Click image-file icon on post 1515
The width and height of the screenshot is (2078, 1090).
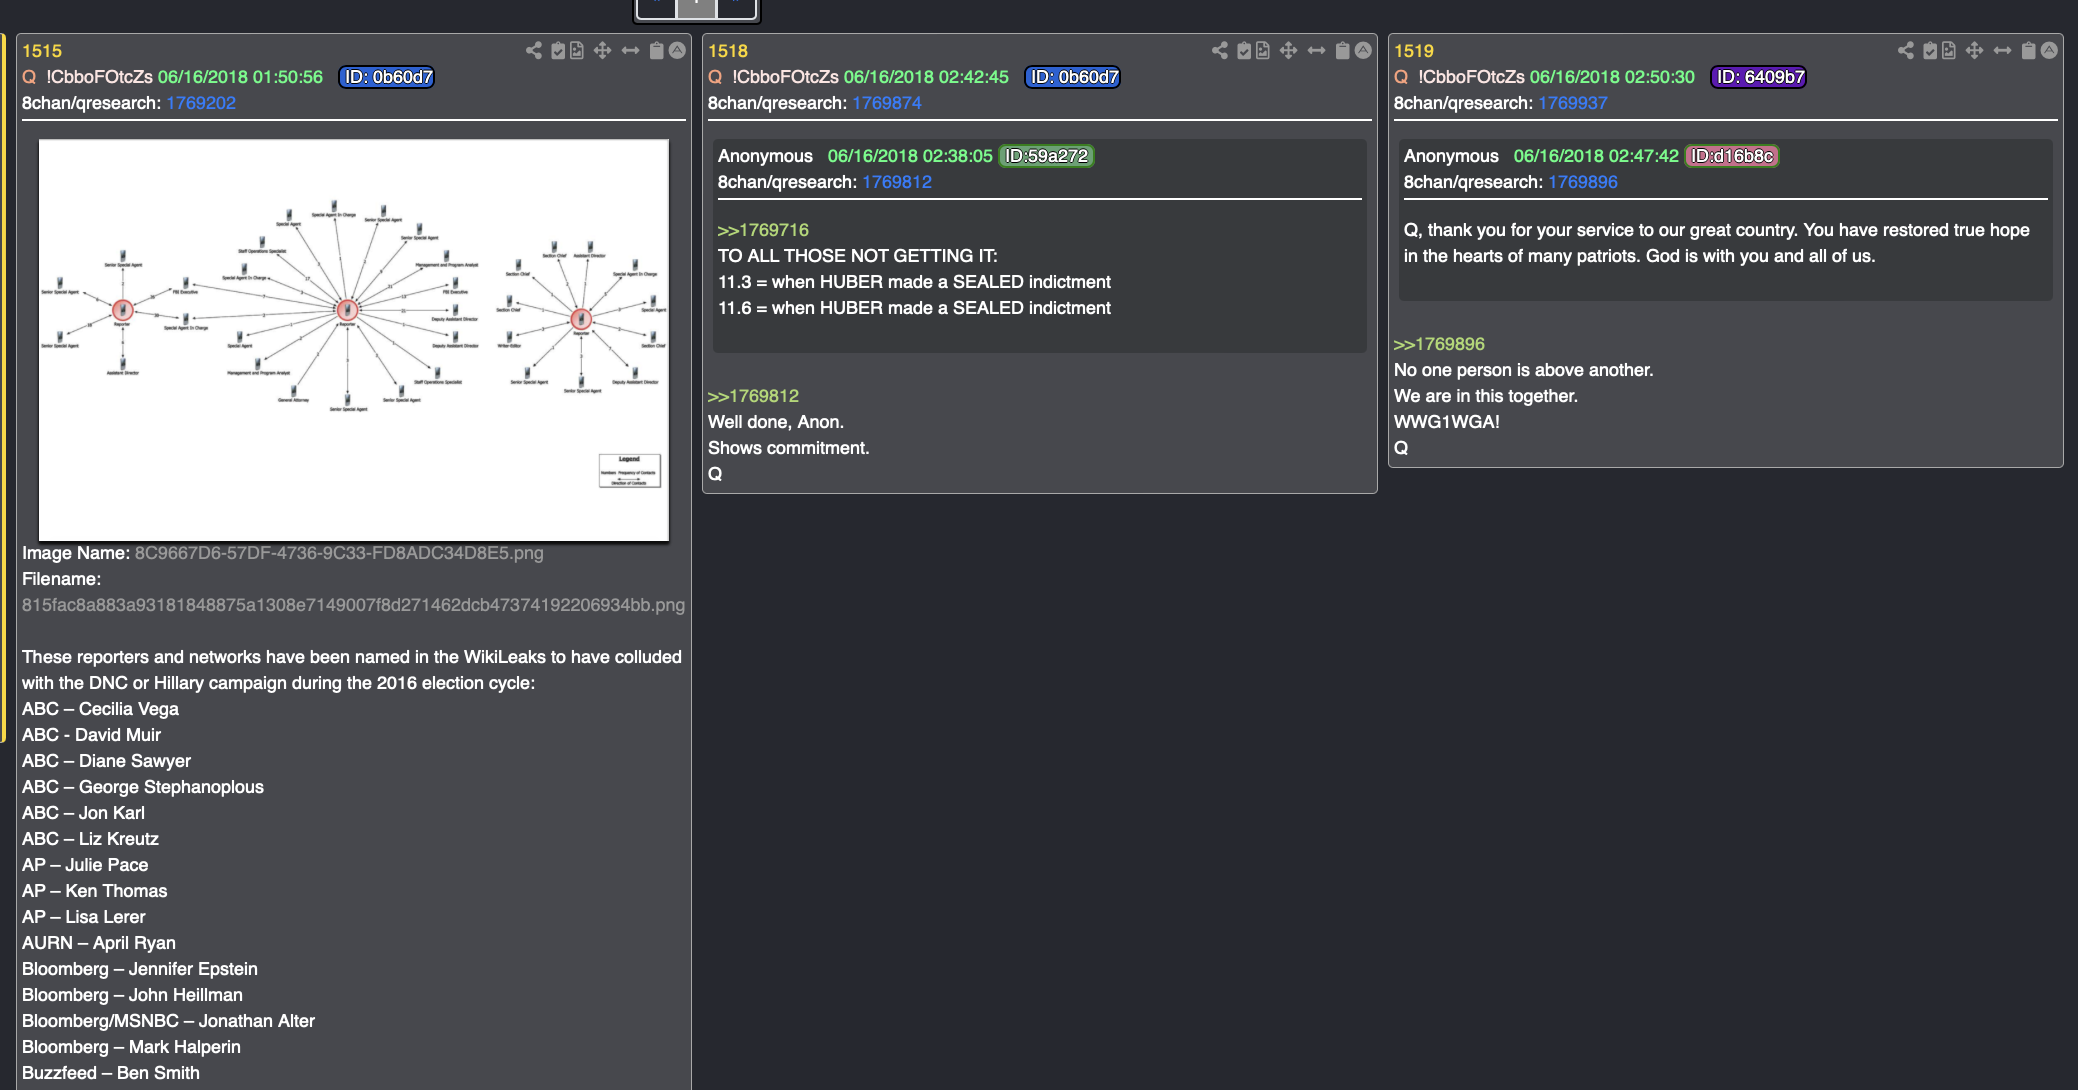(577, 50)
